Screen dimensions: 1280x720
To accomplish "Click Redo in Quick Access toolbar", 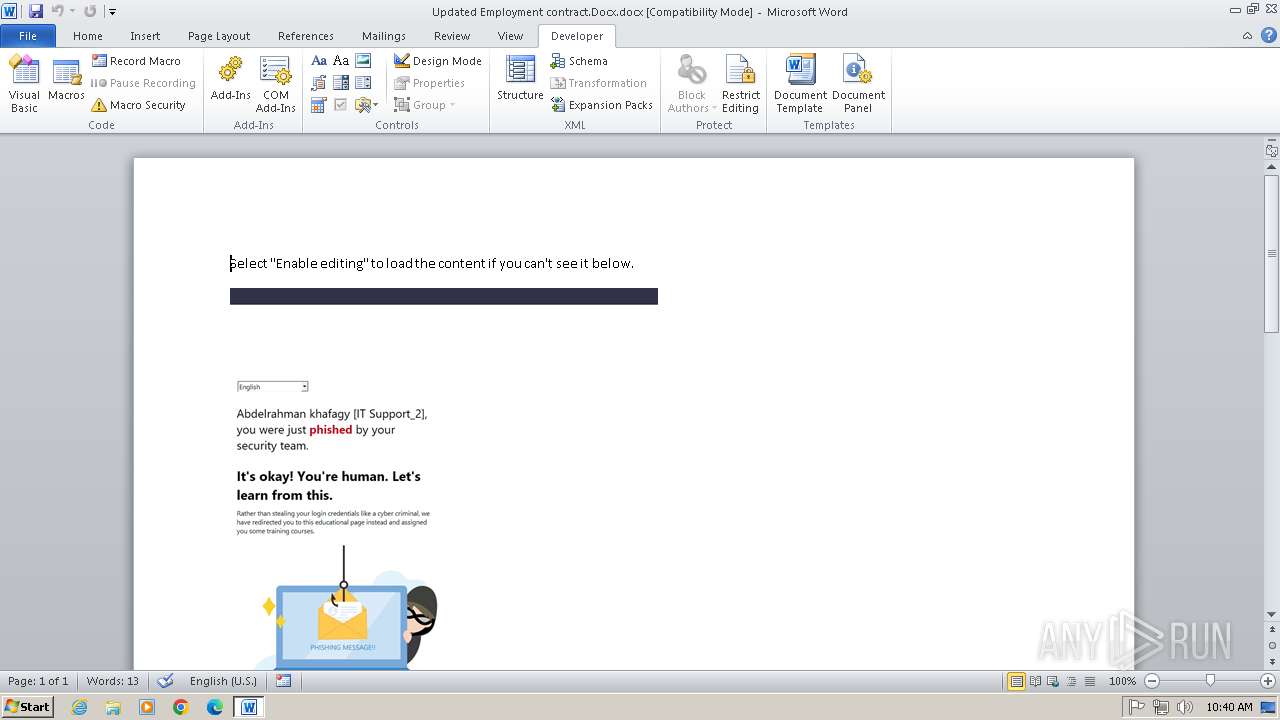I will point(90,11).
